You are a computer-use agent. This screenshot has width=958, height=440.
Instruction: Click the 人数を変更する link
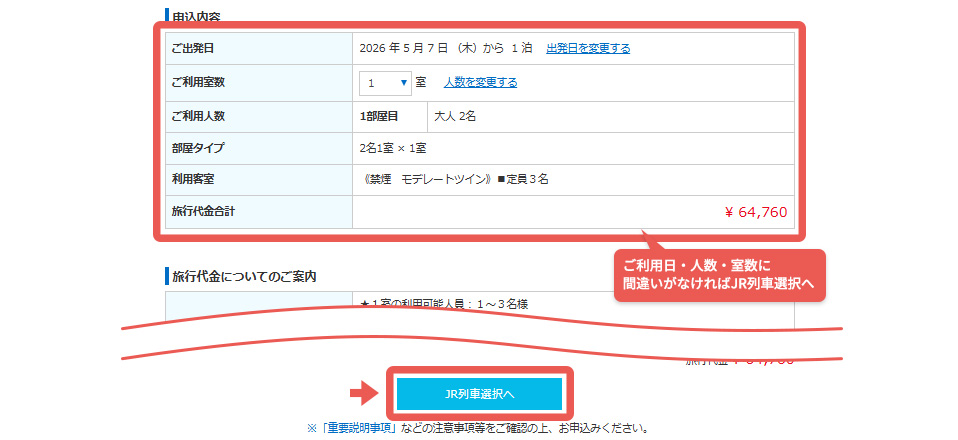(x=480, y=82)
